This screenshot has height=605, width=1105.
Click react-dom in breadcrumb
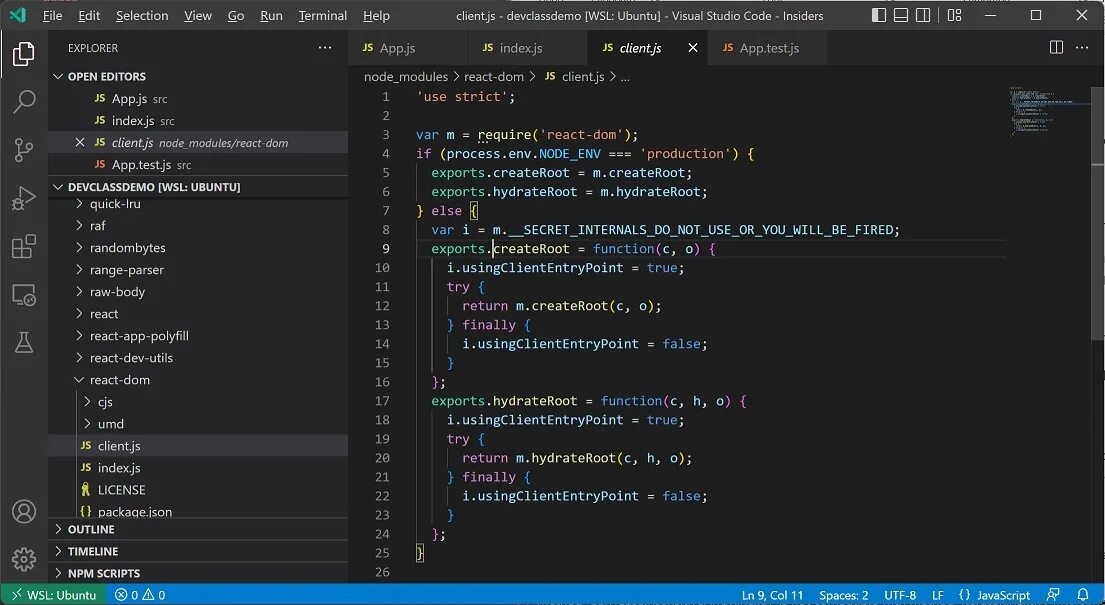point(493,76)
